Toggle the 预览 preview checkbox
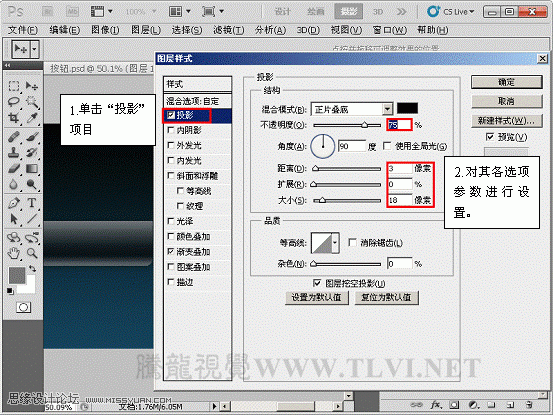553x415 pixels. tap(490, 137)
